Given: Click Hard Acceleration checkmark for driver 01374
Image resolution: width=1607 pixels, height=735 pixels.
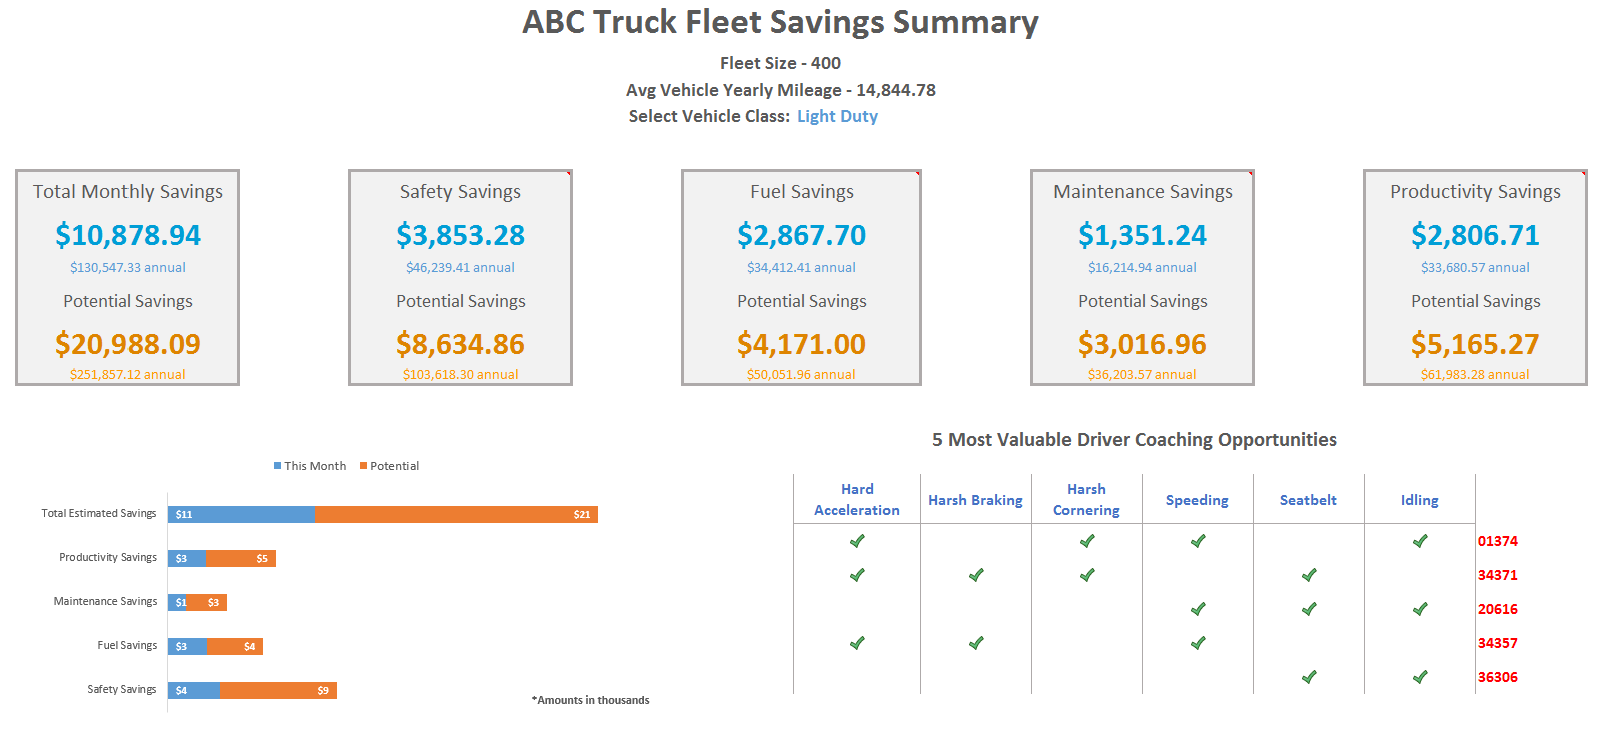Looking at the screenshot, I should (x=857, y=541).
